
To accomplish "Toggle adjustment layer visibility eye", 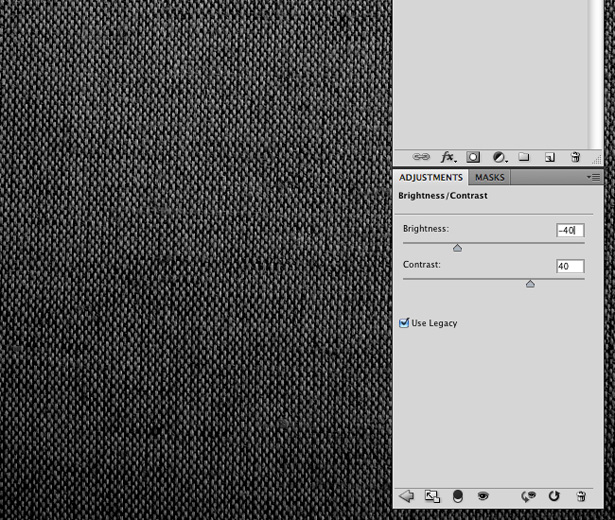I will [483, 496].
